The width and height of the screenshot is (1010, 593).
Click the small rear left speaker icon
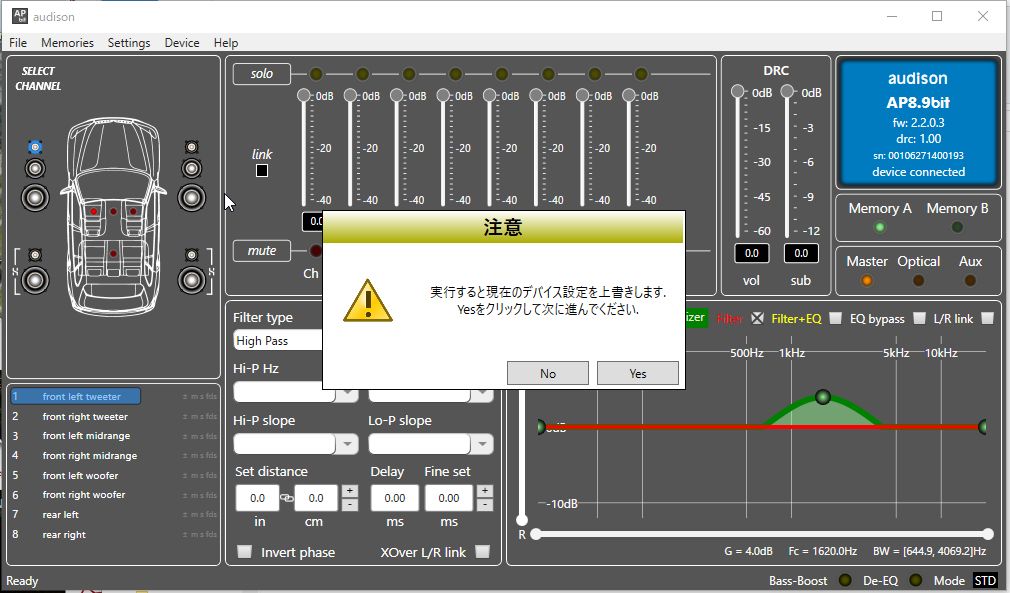35,255
